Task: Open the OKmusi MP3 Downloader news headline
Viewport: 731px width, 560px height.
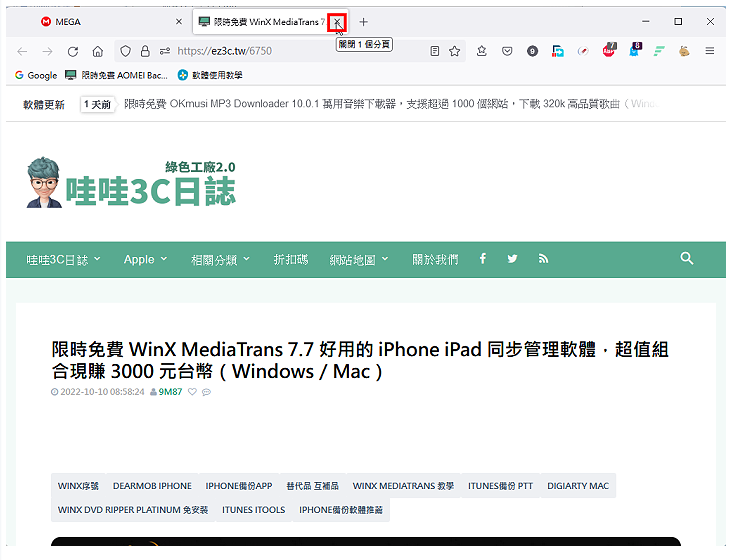Action: coord(392,104)
